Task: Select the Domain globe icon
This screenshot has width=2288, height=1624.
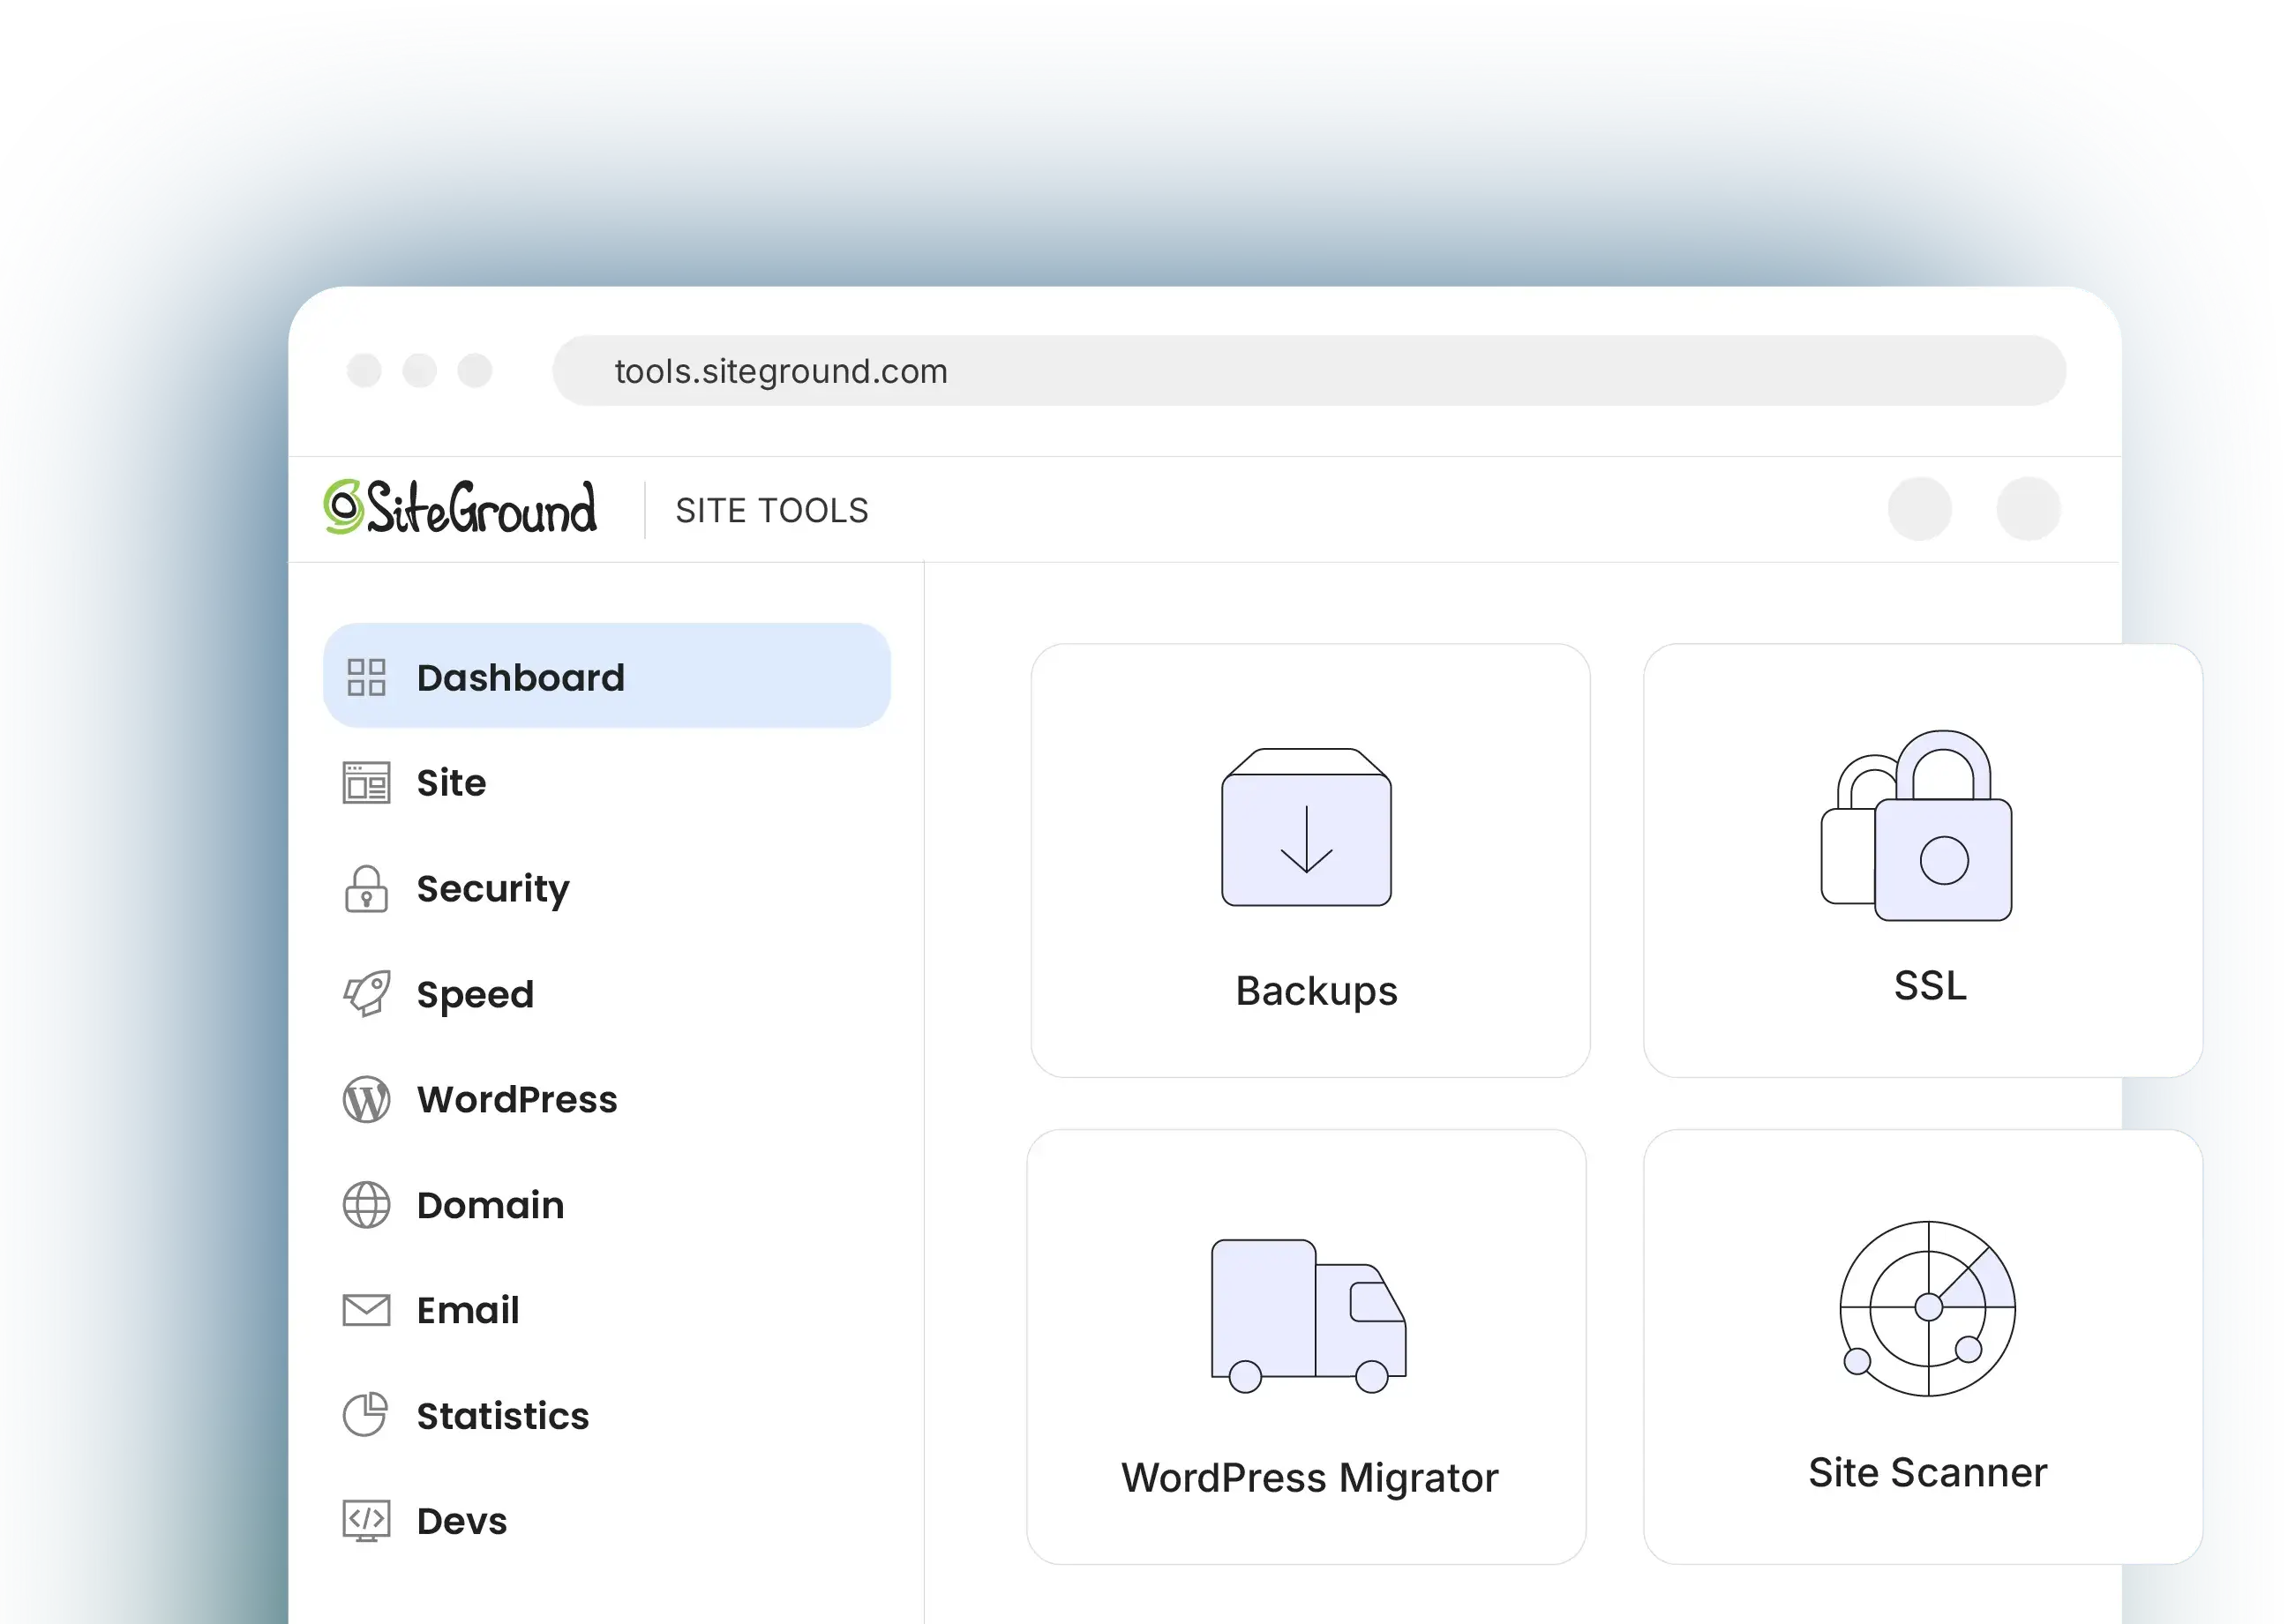Action: (x=366, y=1205)
